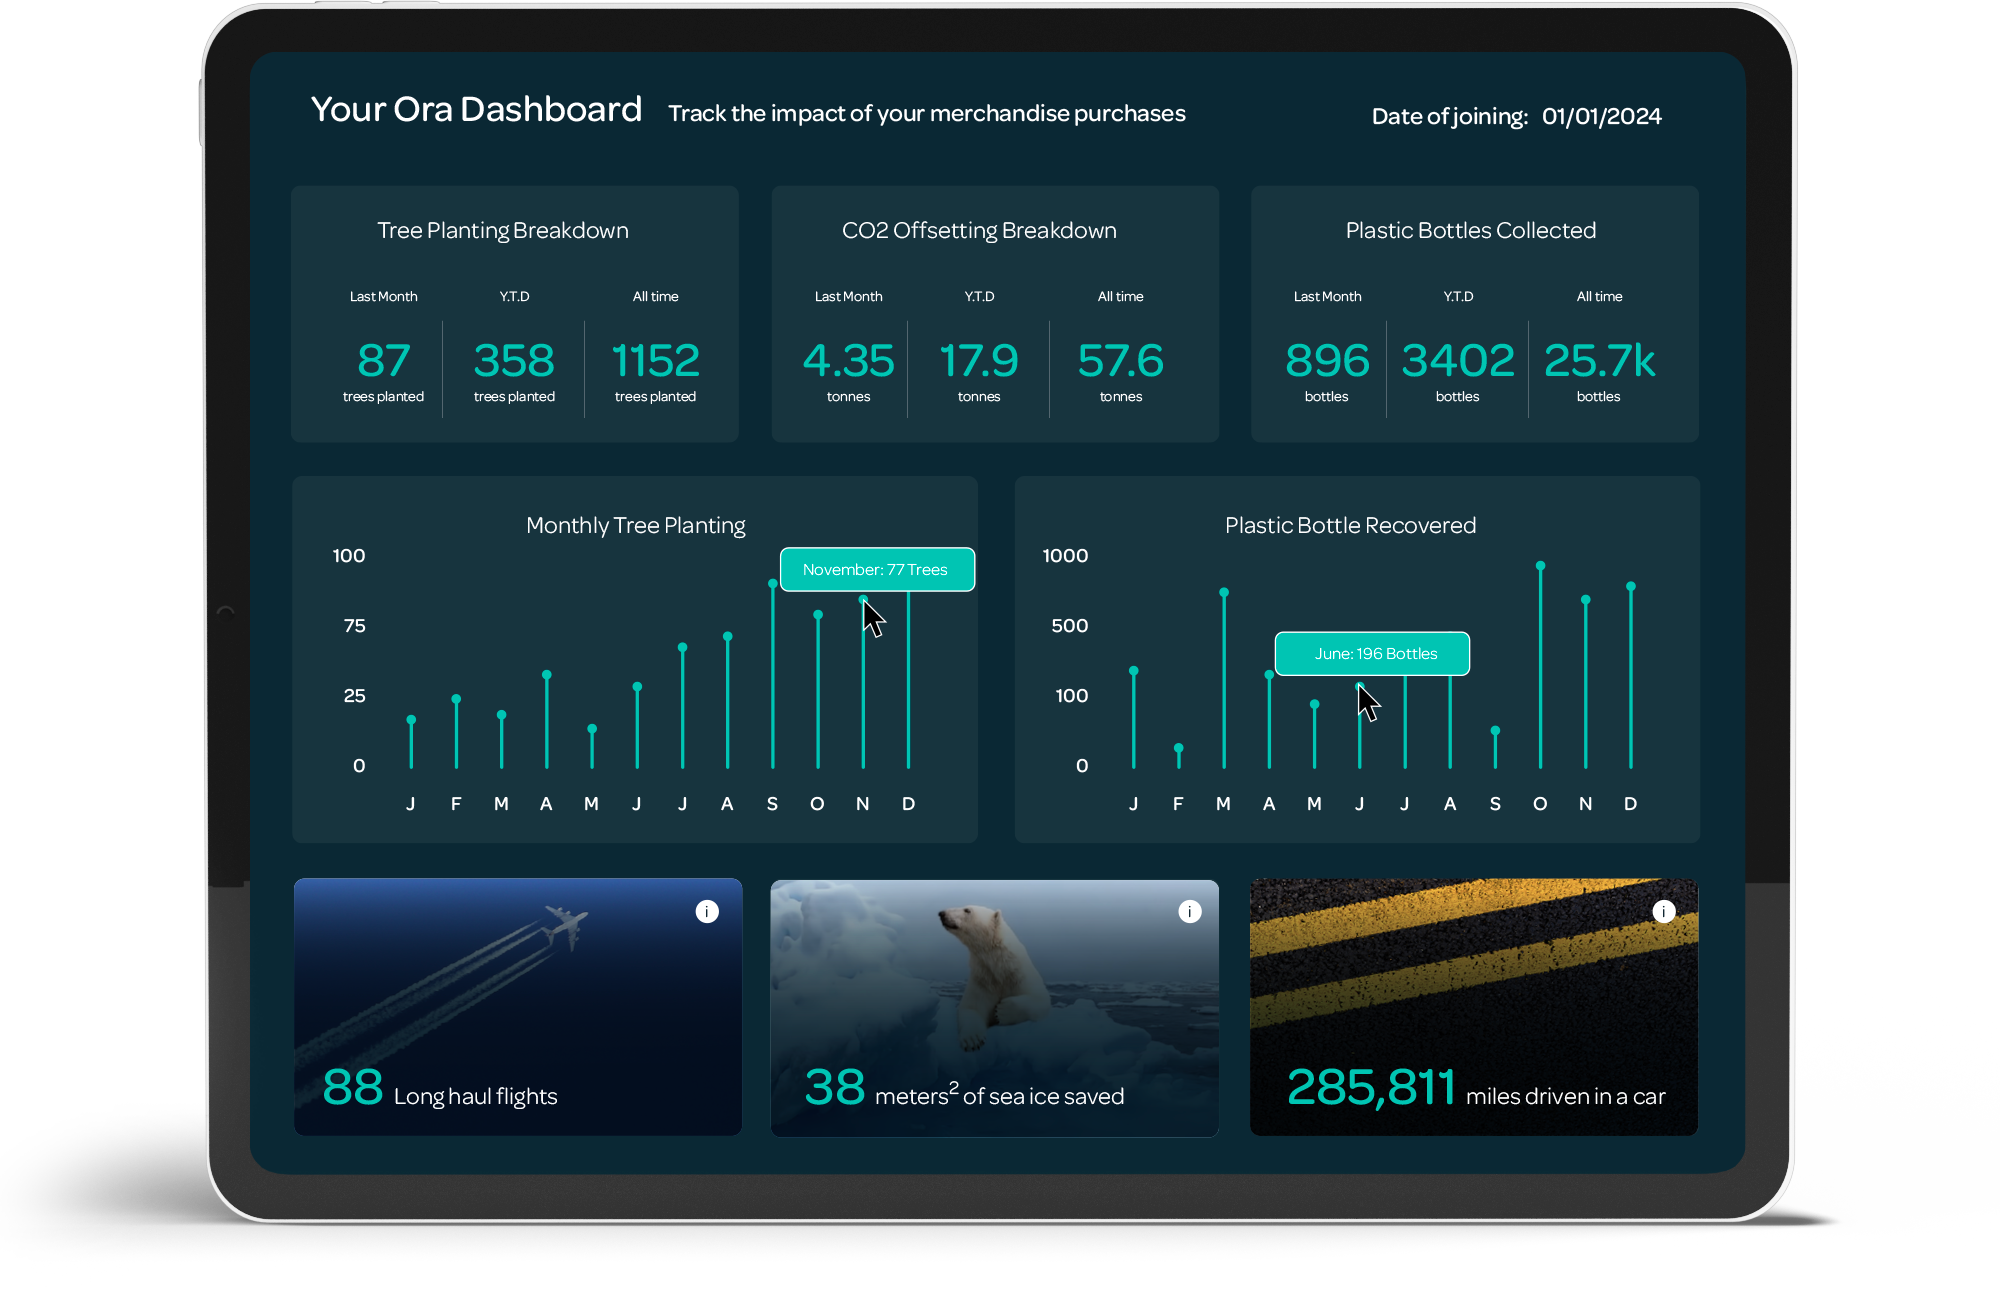Screen dimensions: 2000x1313
Task: Click the date of joining 01/01/2024
Action: tap(1601, 116)
